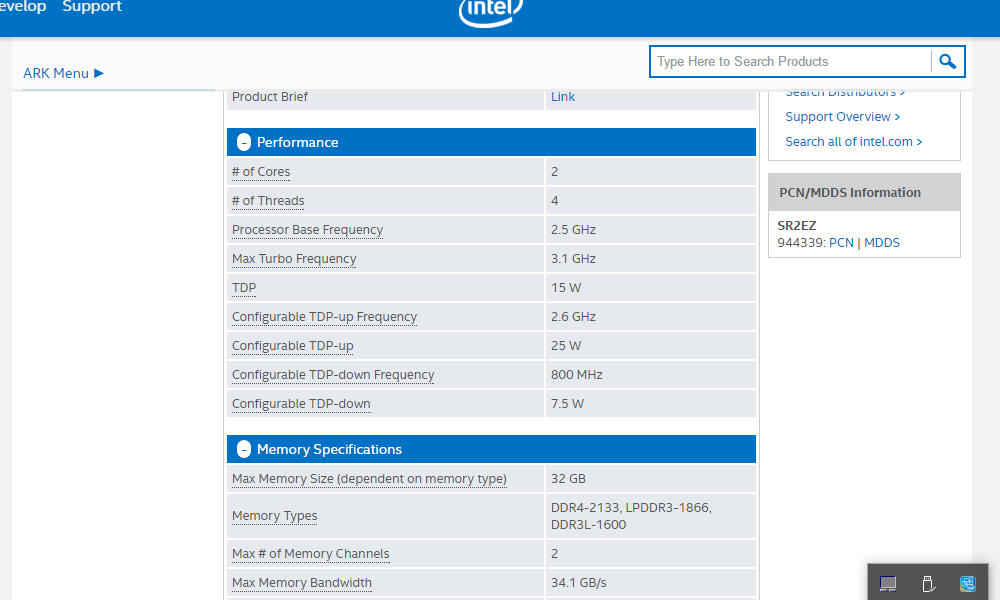Click the # of Cores label
The image size is (1000, 600).
point(261,172)
